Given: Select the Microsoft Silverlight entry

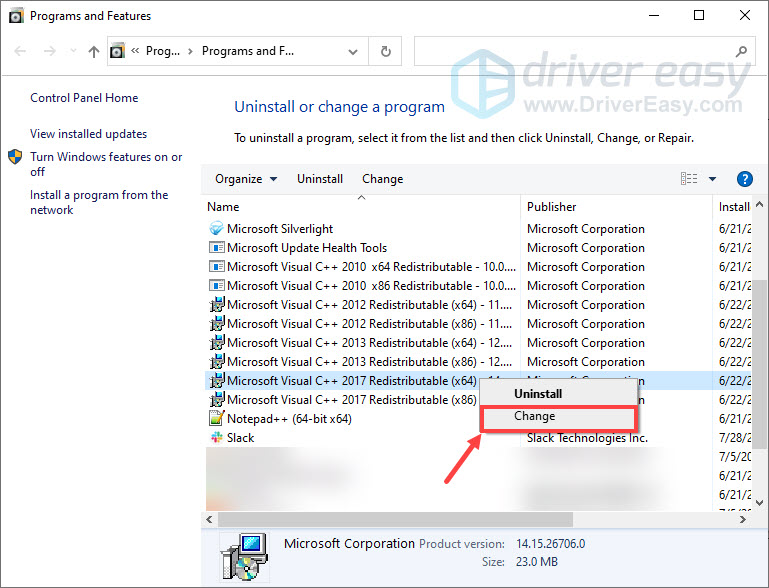Looking at the screenshot, I should tap(280, 229).
